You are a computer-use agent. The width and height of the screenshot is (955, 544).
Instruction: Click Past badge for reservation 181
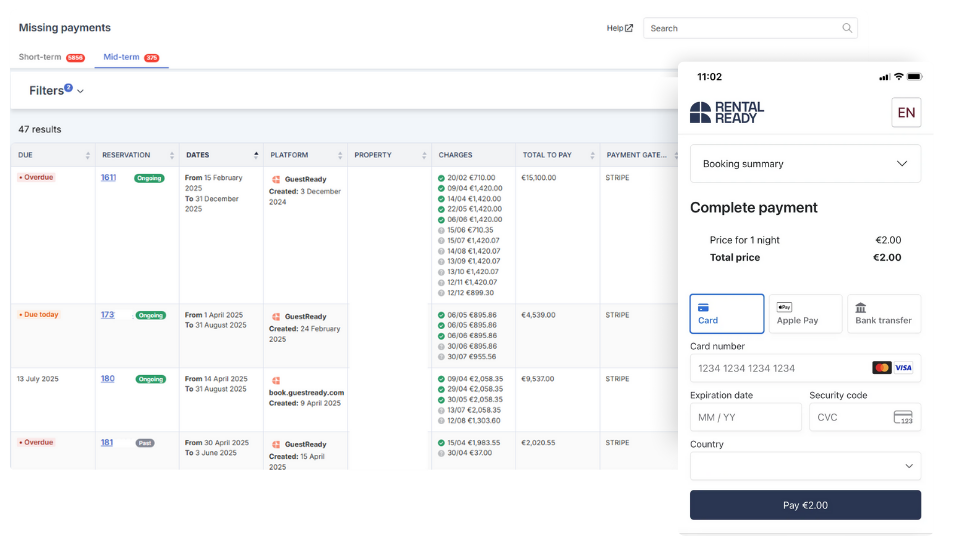pos(145,443)
